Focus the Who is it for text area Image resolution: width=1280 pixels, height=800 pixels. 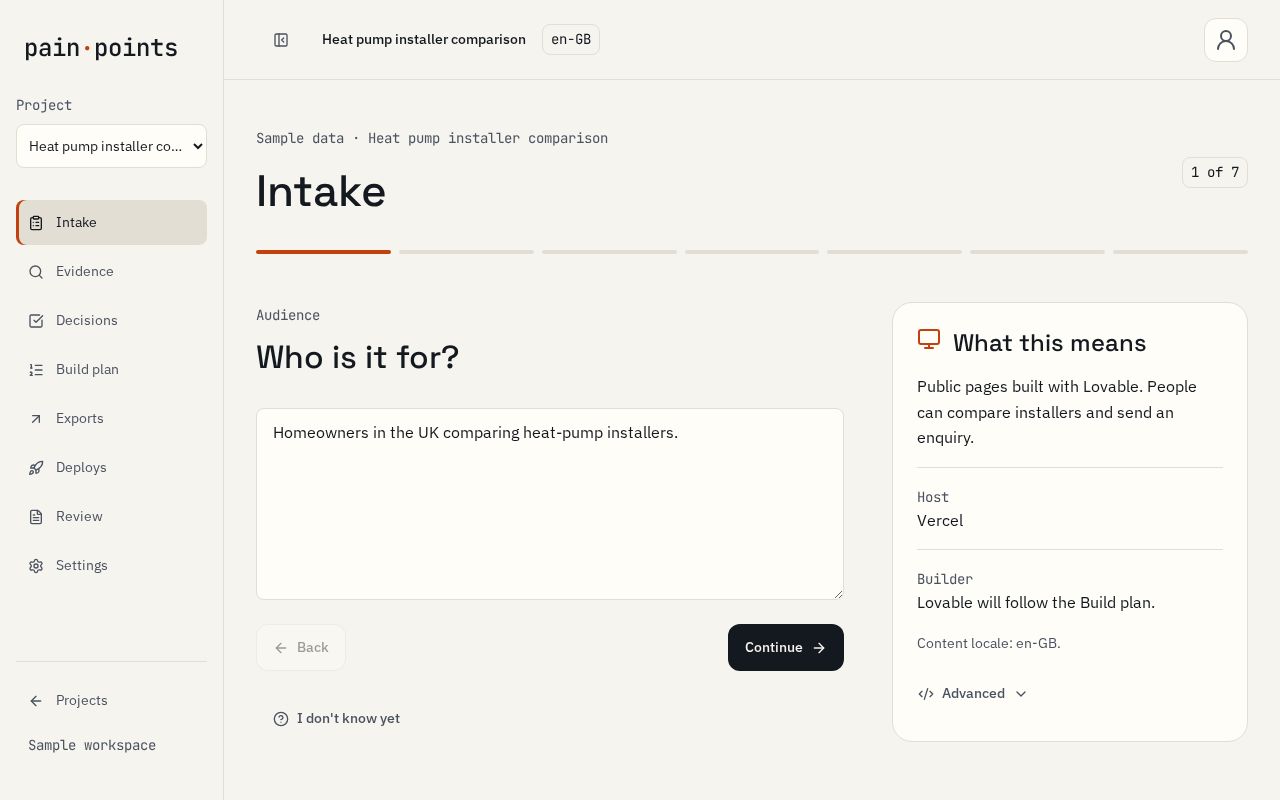coord(550,504)
